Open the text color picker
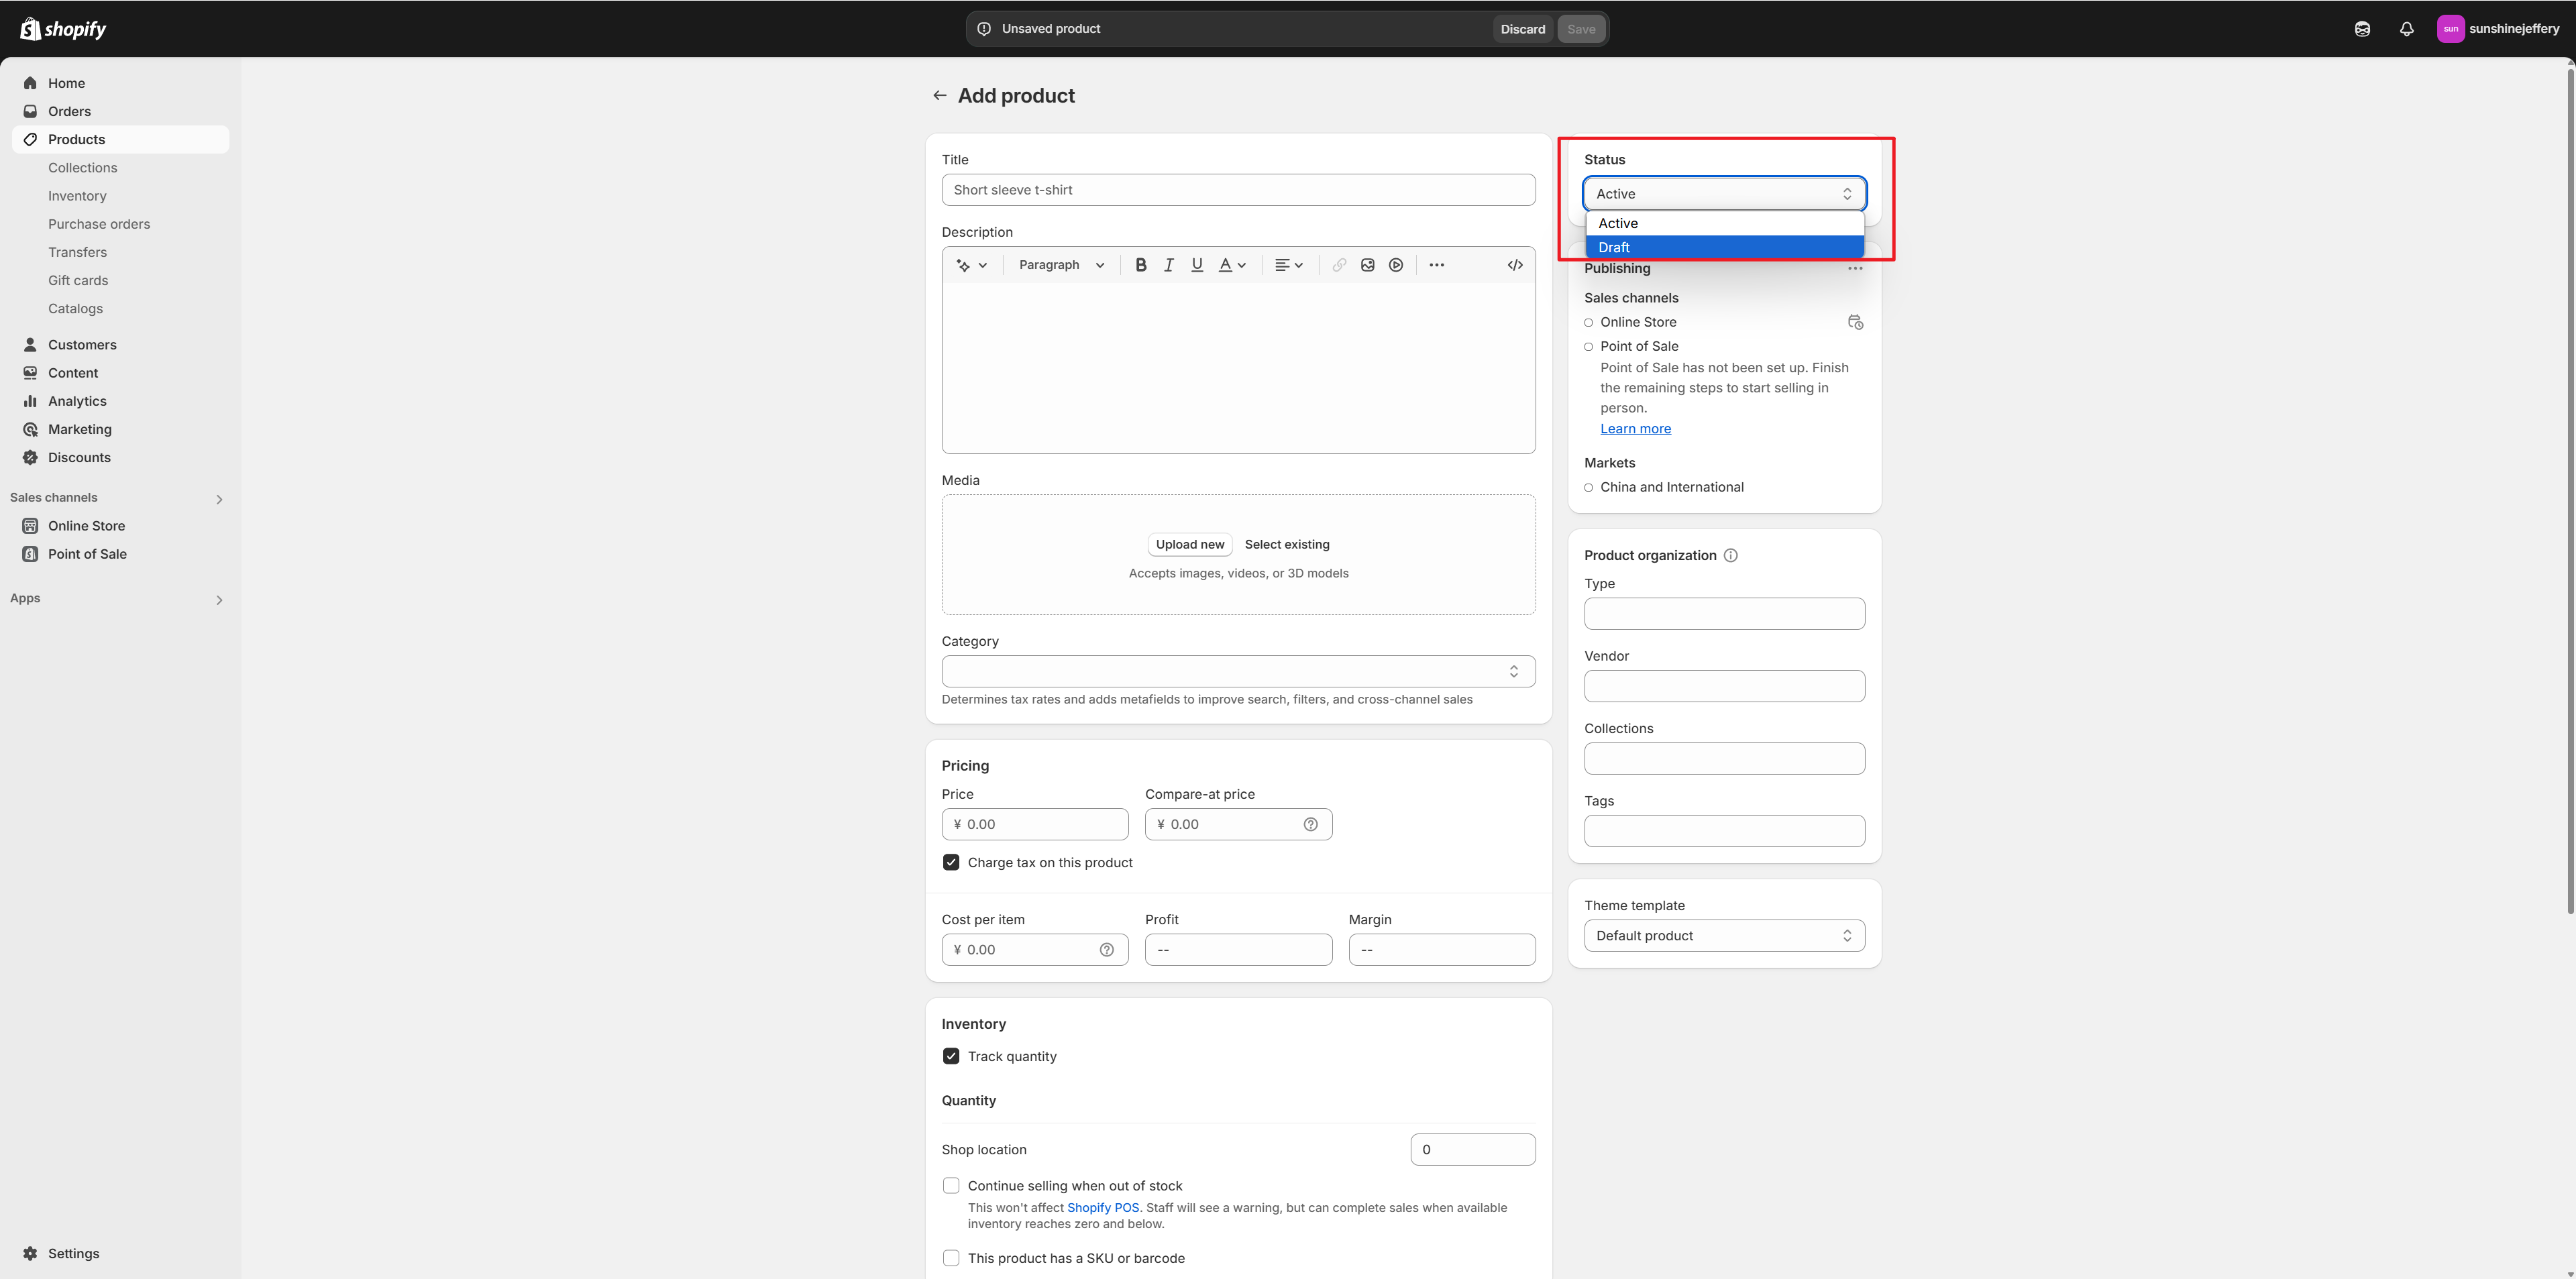Viewport: 2576px width, 1279px height. click(1232, 265)
